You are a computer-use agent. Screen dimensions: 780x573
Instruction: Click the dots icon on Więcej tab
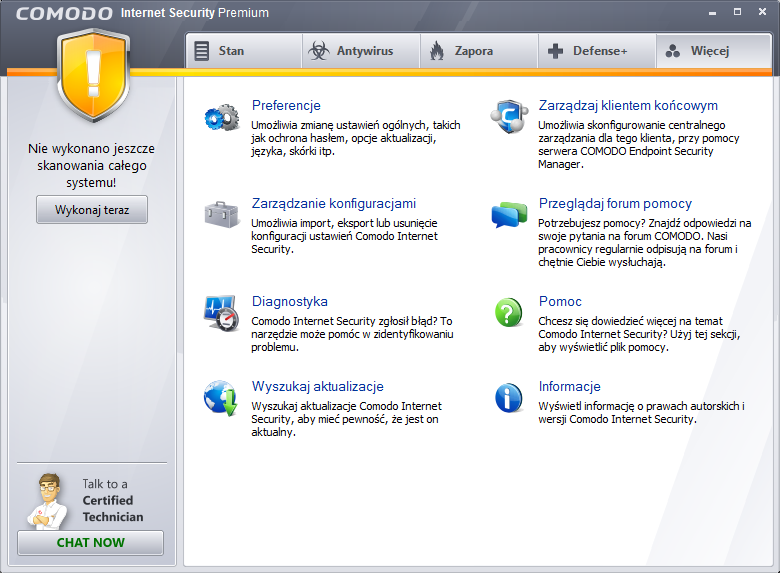pos(673,51)
